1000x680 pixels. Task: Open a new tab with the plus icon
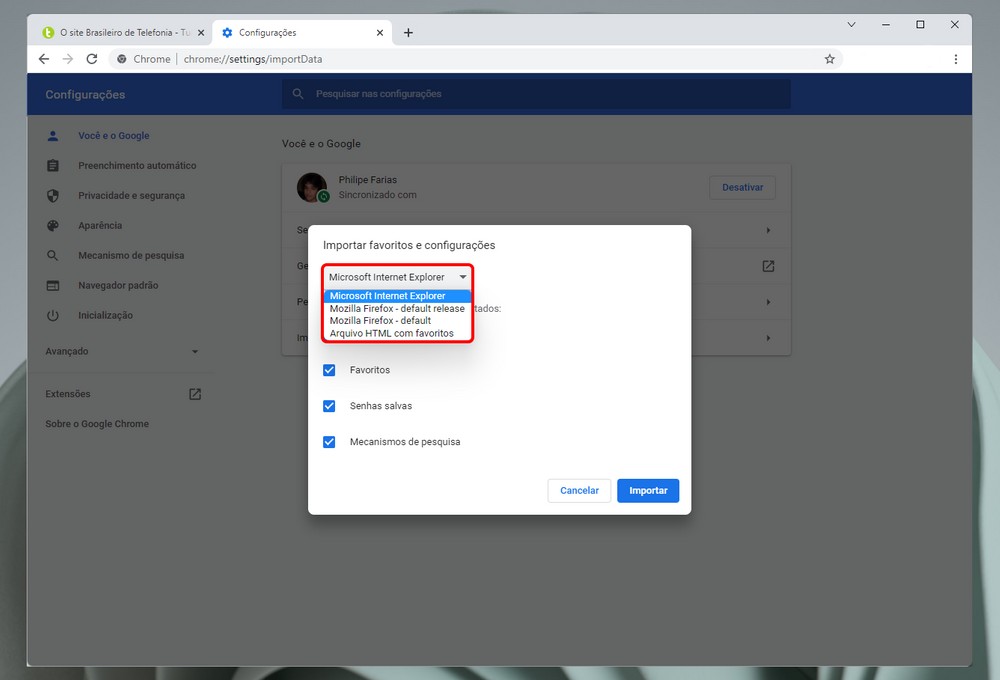(x=408, y=33)
